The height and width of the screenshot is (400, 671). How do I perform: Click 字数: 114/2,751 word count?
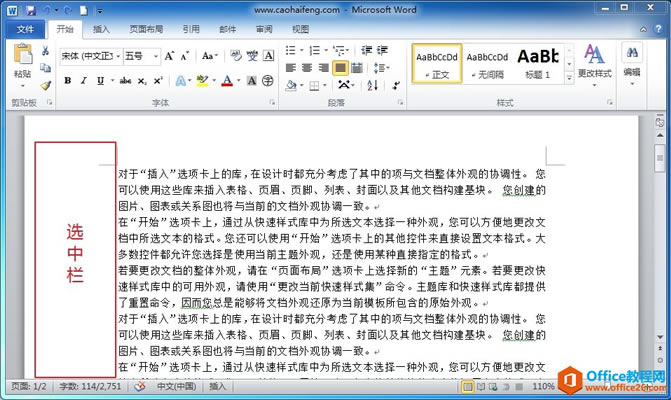pyautogui.click(x=90, y=387)
